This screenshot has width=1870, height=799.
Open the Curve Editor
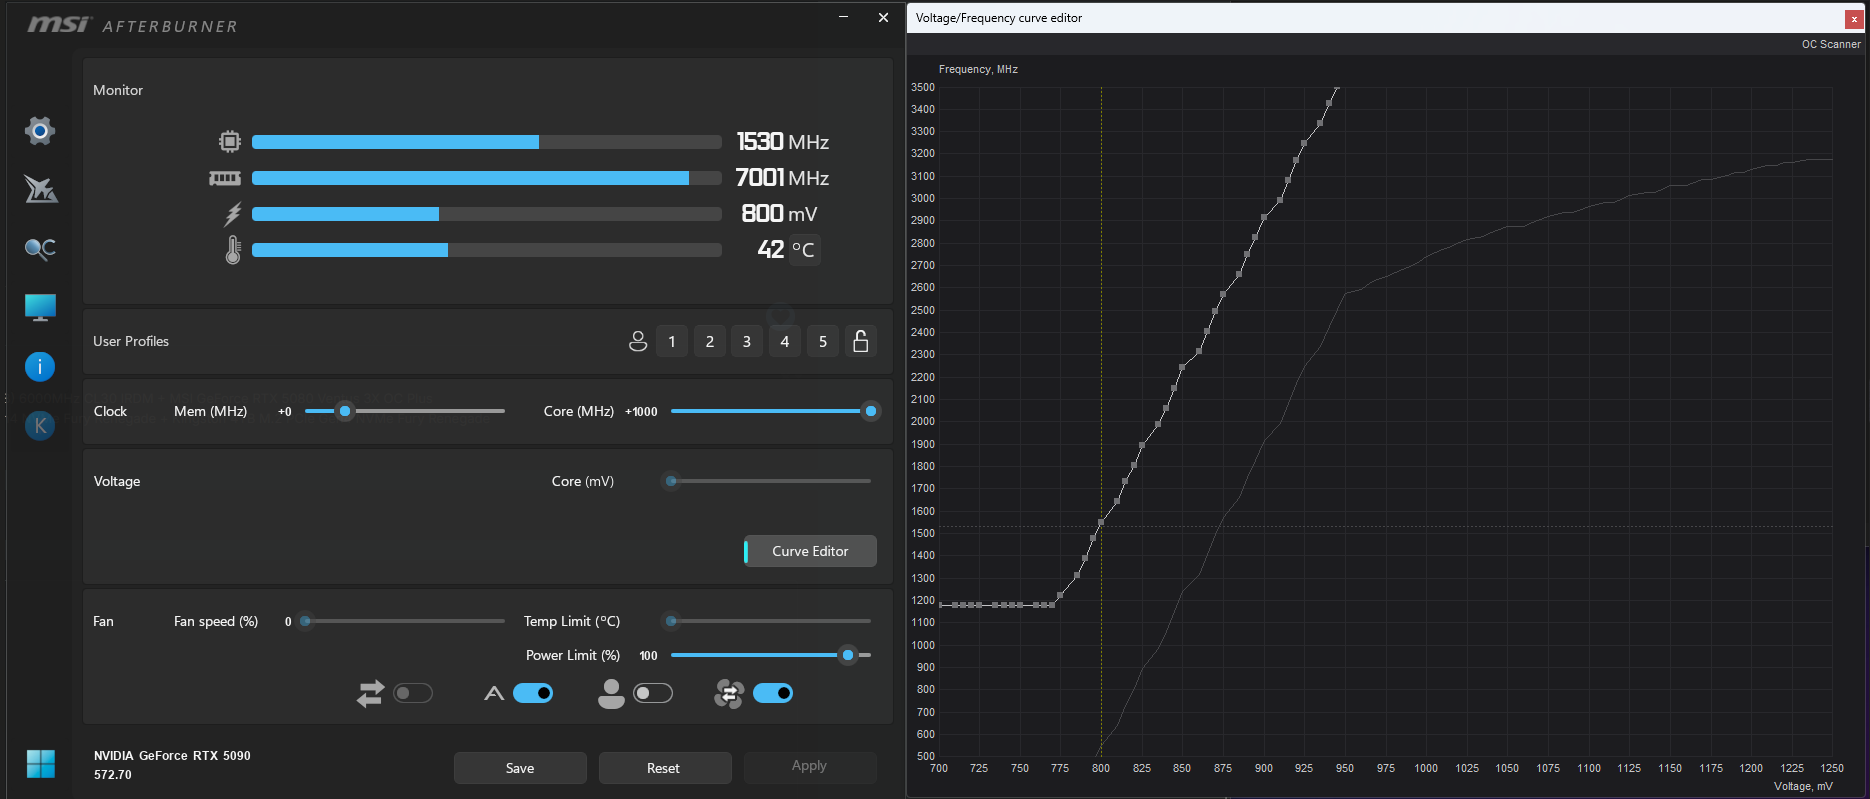[x=810, y=551]
